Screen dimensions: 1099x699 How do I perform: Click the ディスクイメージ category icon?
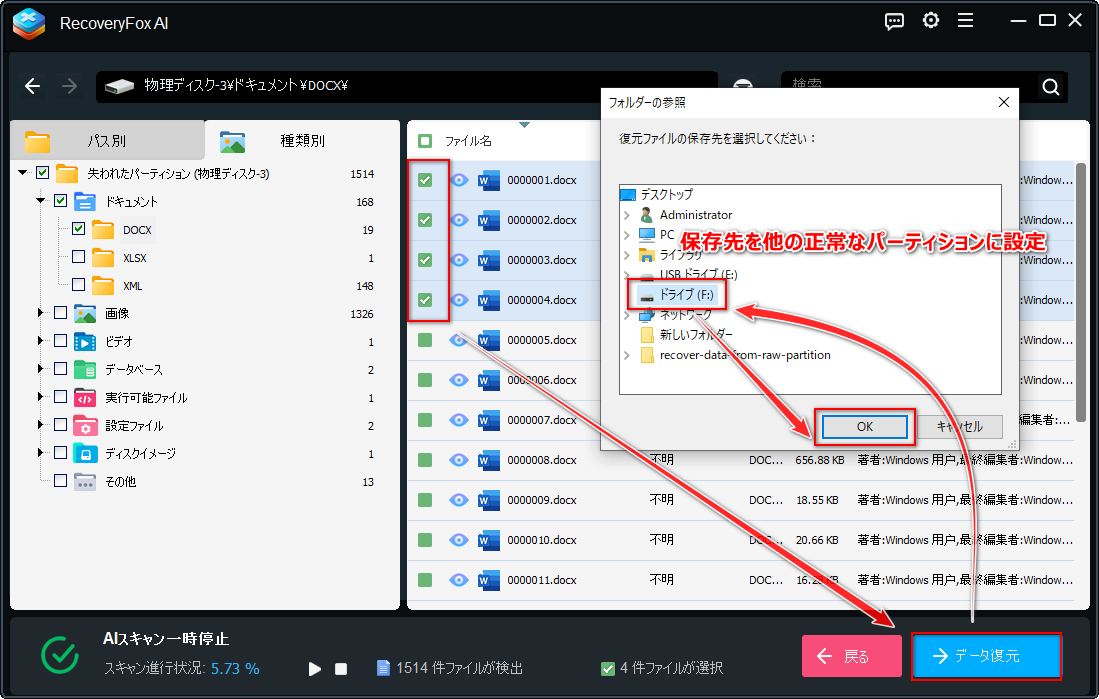pos(85,454)
